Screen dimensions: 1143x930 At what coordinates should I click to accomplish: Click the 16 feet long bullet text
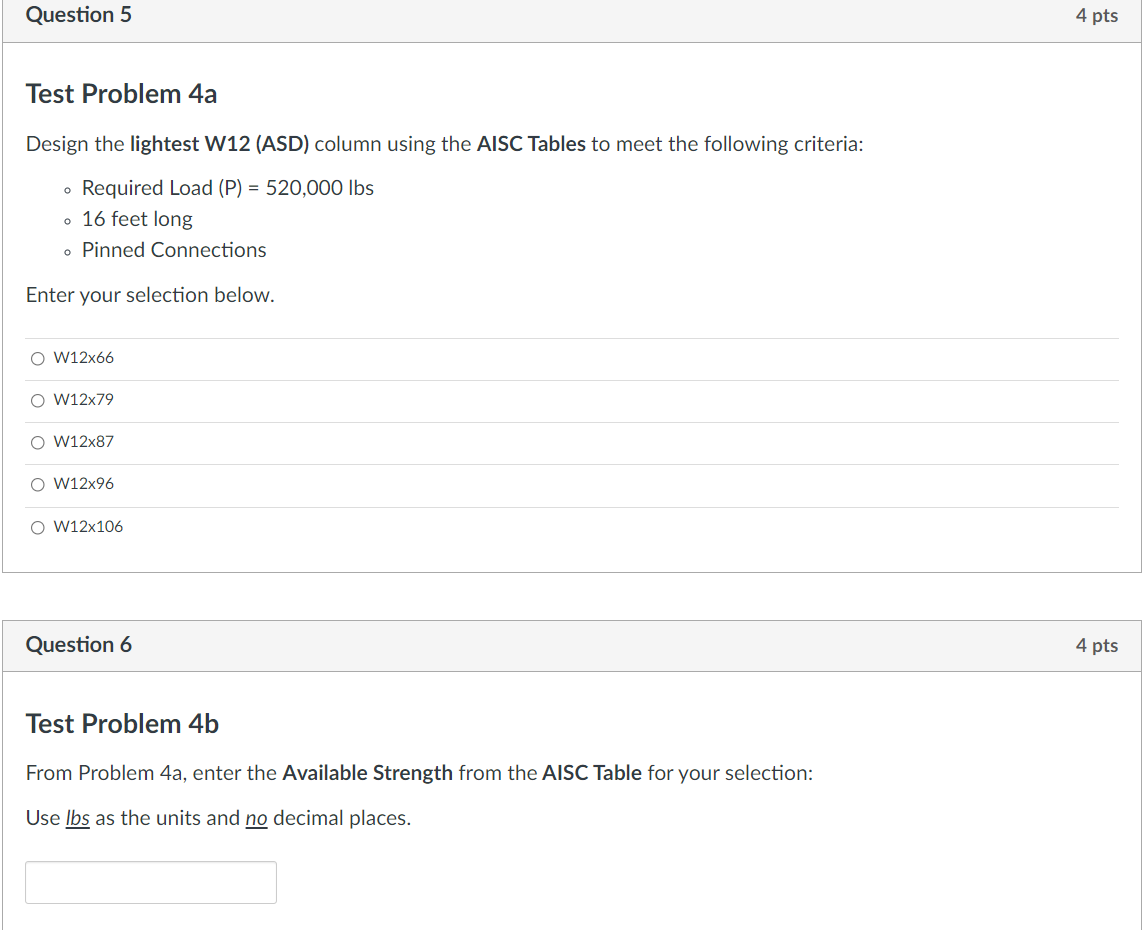tap(137, 219)
